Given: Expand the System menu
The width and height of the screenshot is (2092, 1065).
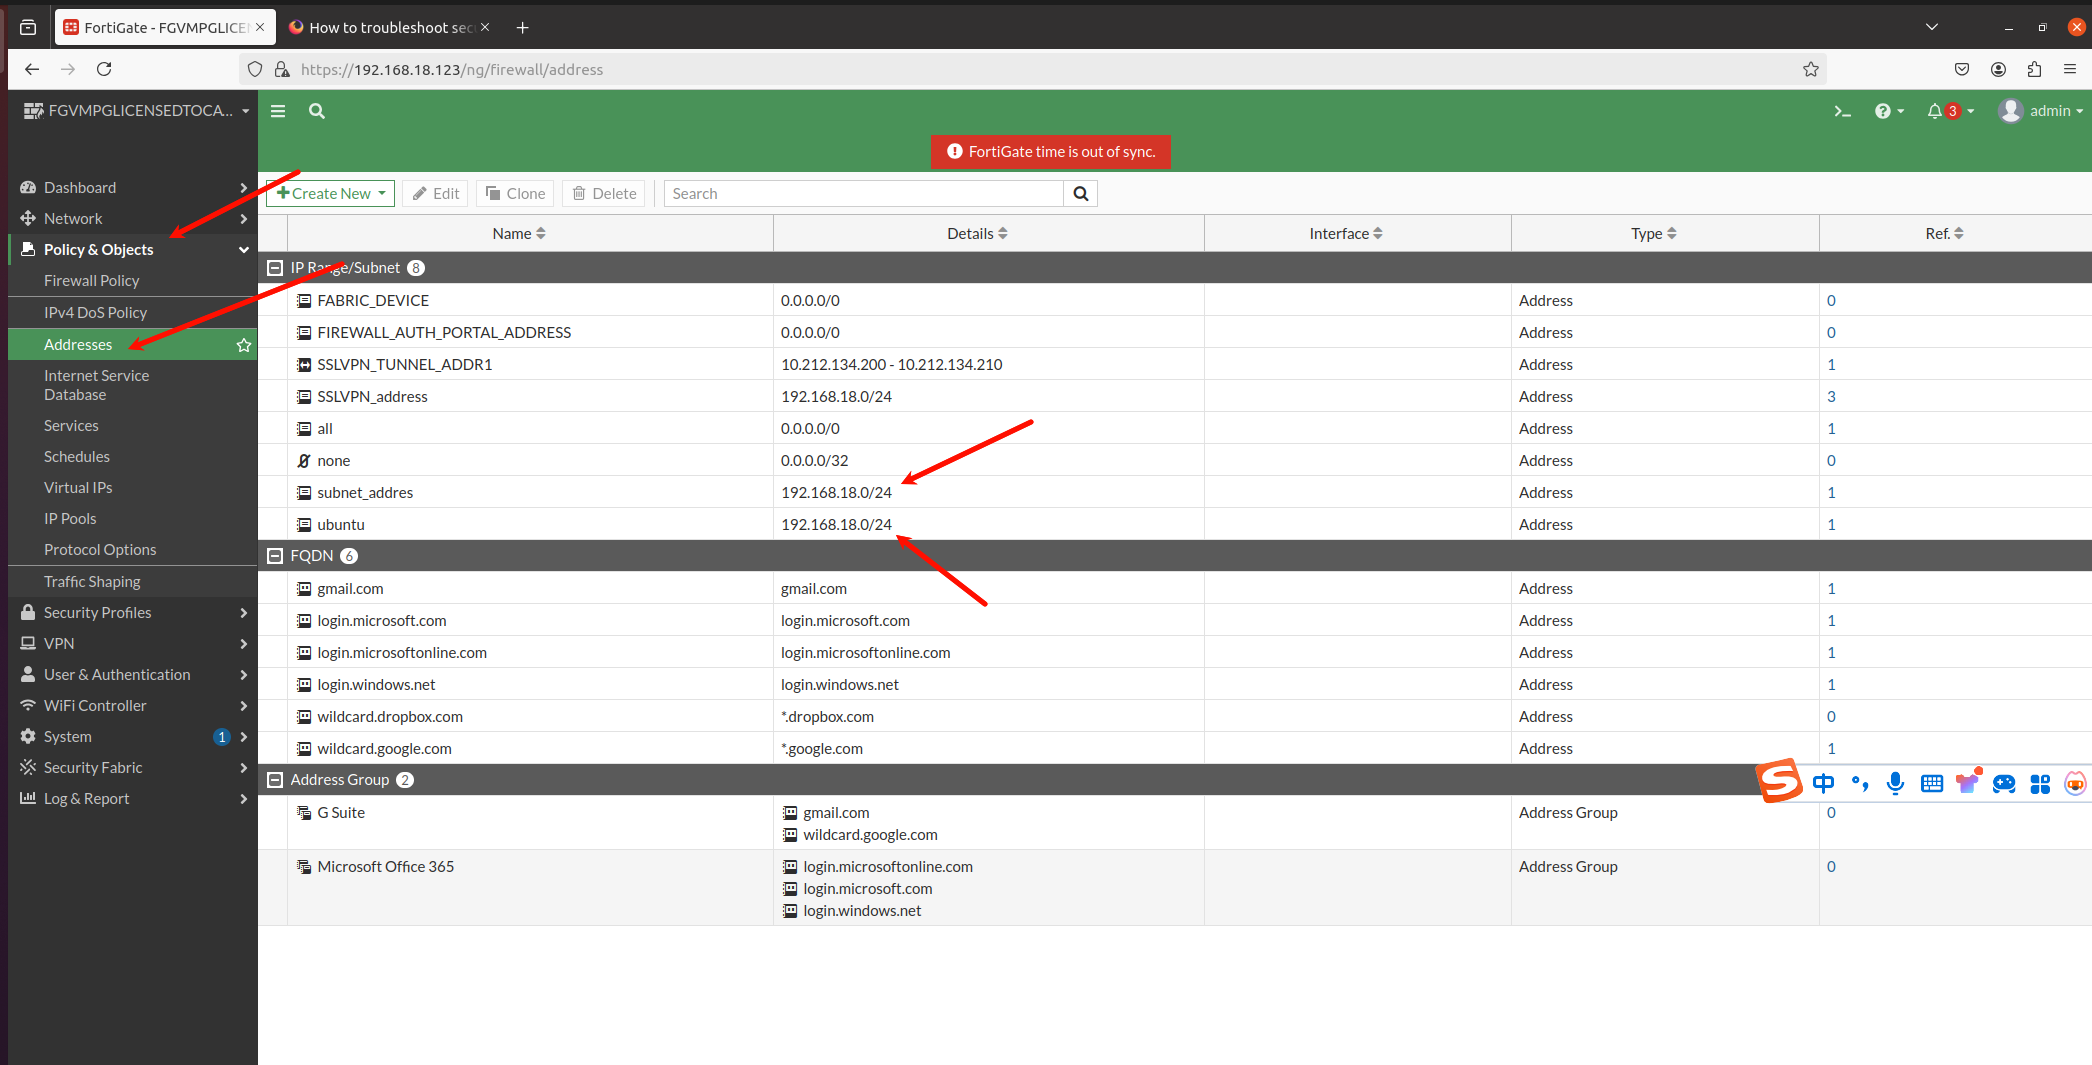Looking at the screenshot, I should click(x=133, y=737).
